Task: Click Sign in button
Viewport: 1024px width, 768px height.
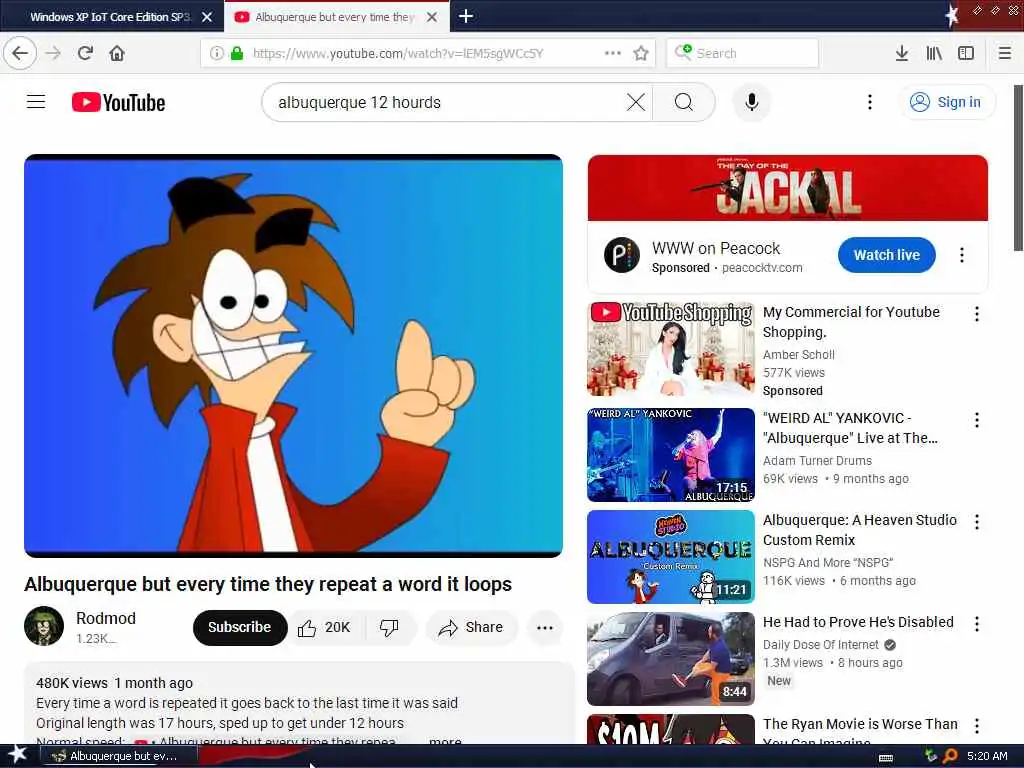Action: click(947, 102)
